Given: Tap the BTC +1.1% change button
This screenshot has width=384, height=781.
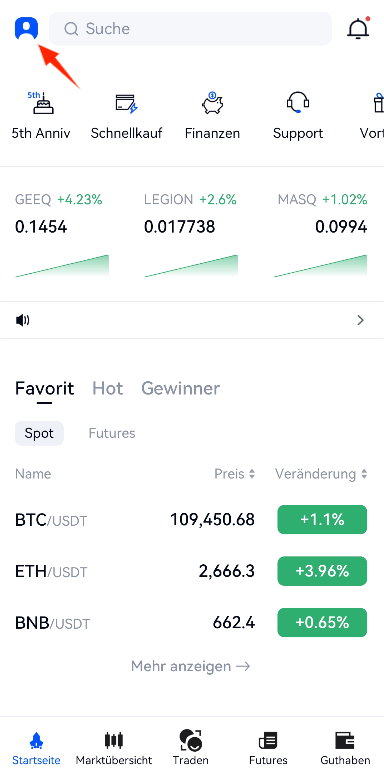Looking at the screenshot, I should [x=322, y=520].
